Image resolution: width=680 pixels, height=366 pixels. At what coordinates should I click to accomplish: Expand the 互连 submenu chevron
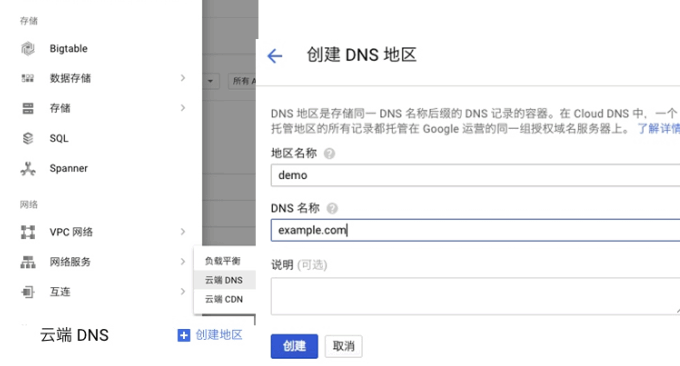coord(183,292)
